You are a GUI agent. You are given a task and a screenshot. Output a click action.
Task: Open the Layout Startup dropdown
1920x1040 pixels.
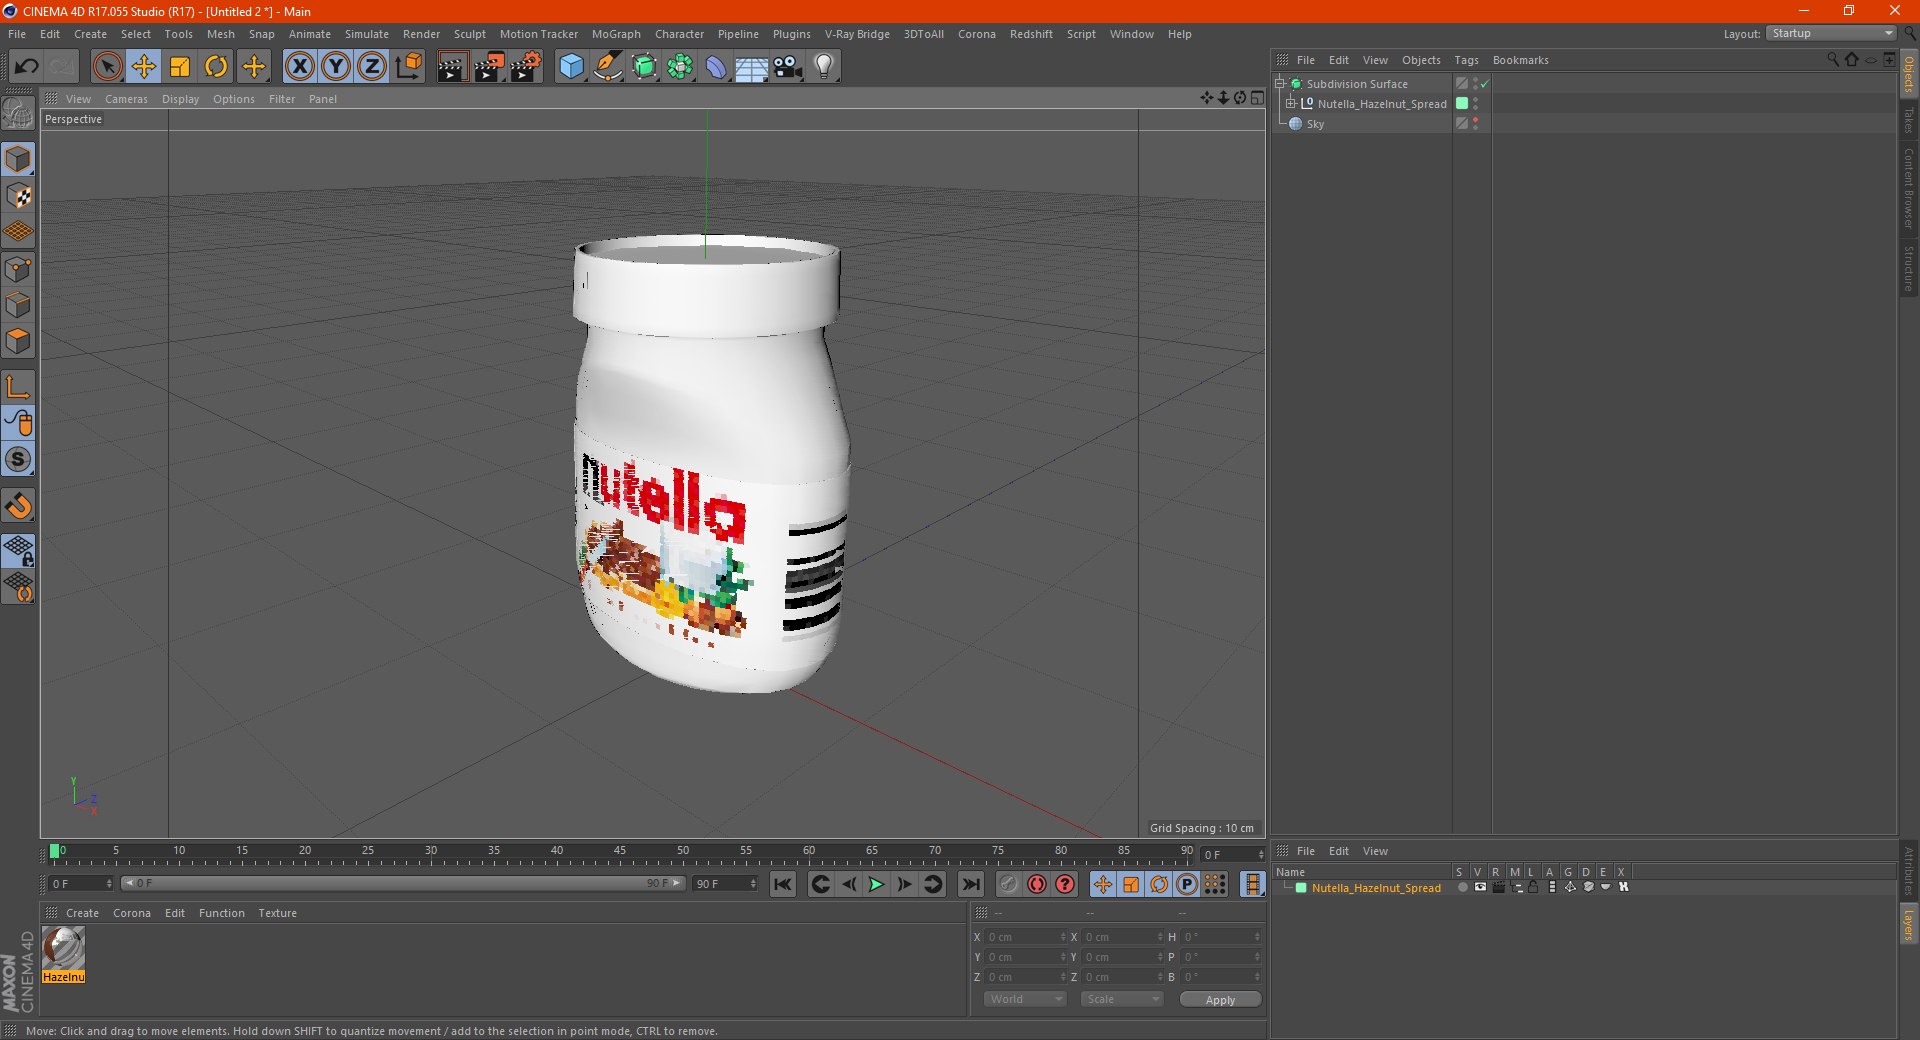[1831, 33]
